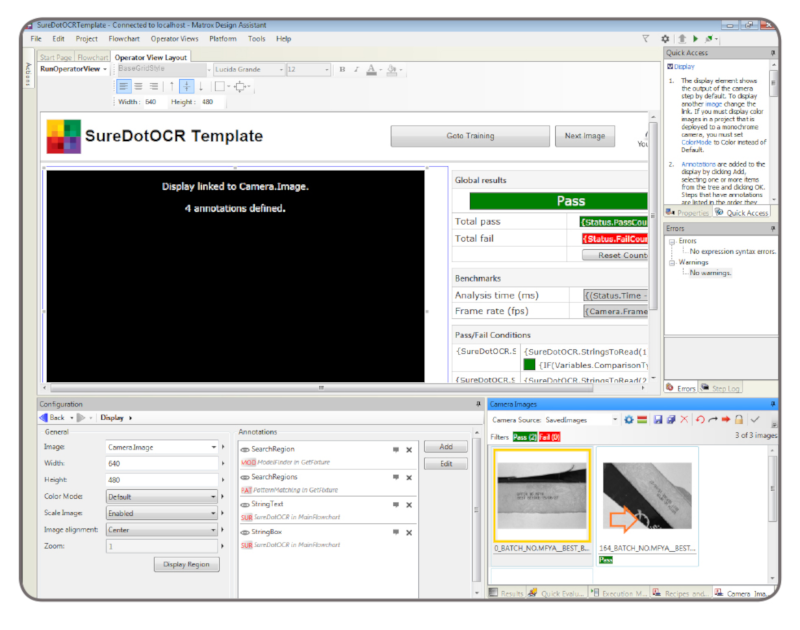Click the margin/padding crosshair icon
This screenshot has width=800, height=630.
pos(239,86)
